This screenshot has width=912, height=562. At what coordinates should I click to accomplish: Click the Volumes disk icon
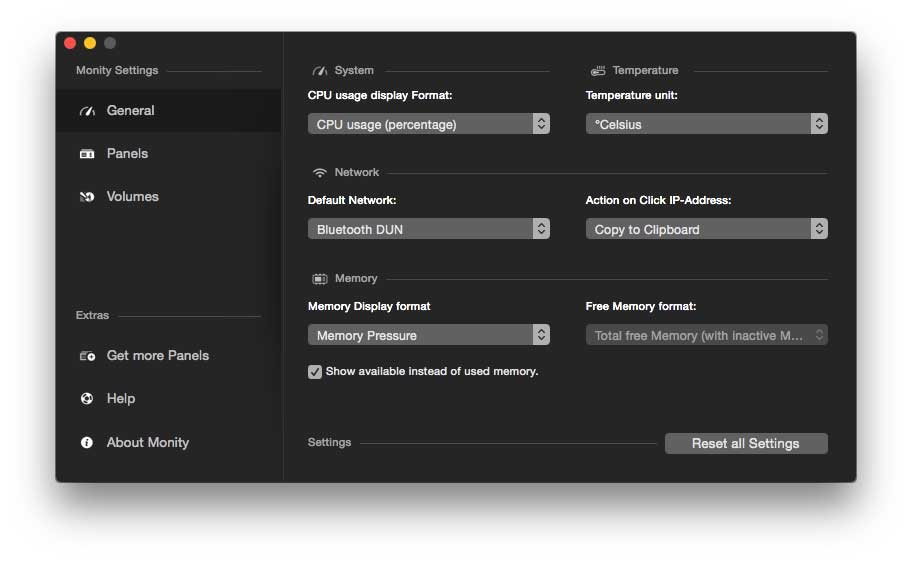[87, 197]
